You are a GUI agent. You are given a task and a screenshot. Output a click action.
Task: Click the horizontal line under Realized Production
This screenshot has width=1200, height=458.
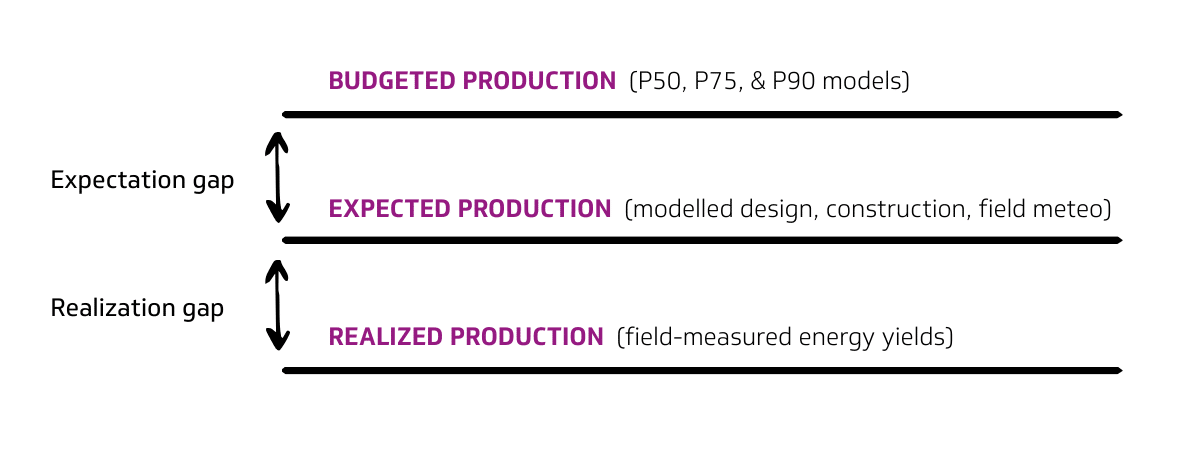pyautogui.click(x=702, y=371)
